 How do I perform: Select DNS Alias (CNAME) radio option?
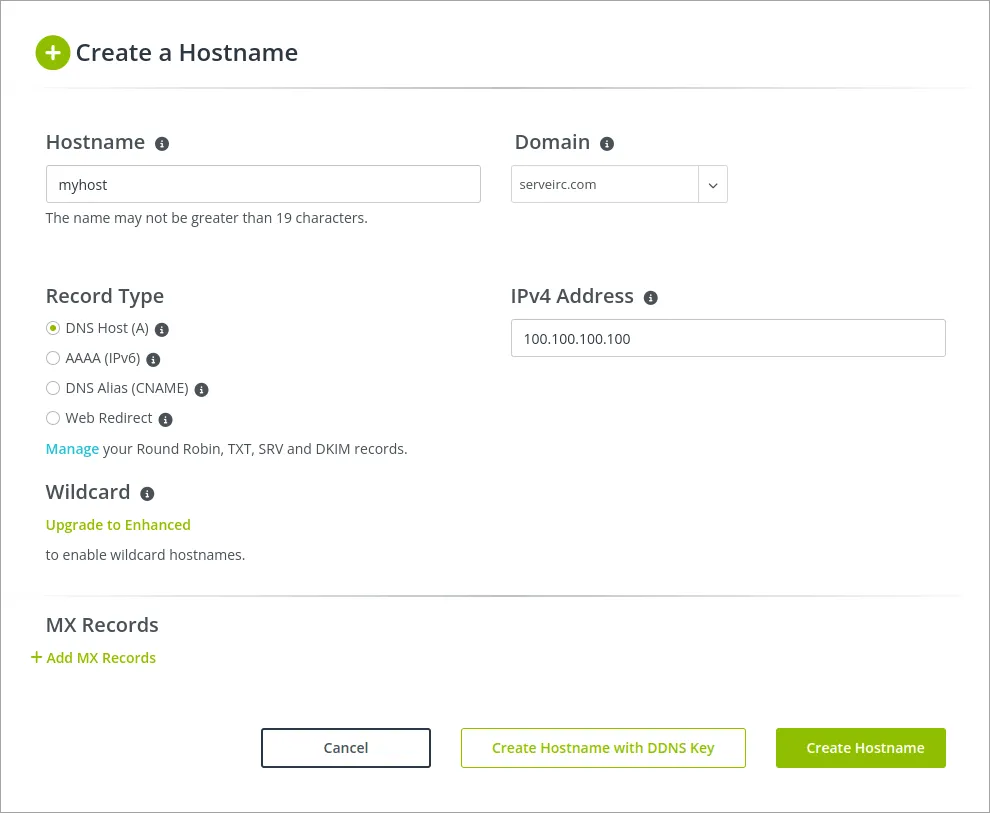53,389
